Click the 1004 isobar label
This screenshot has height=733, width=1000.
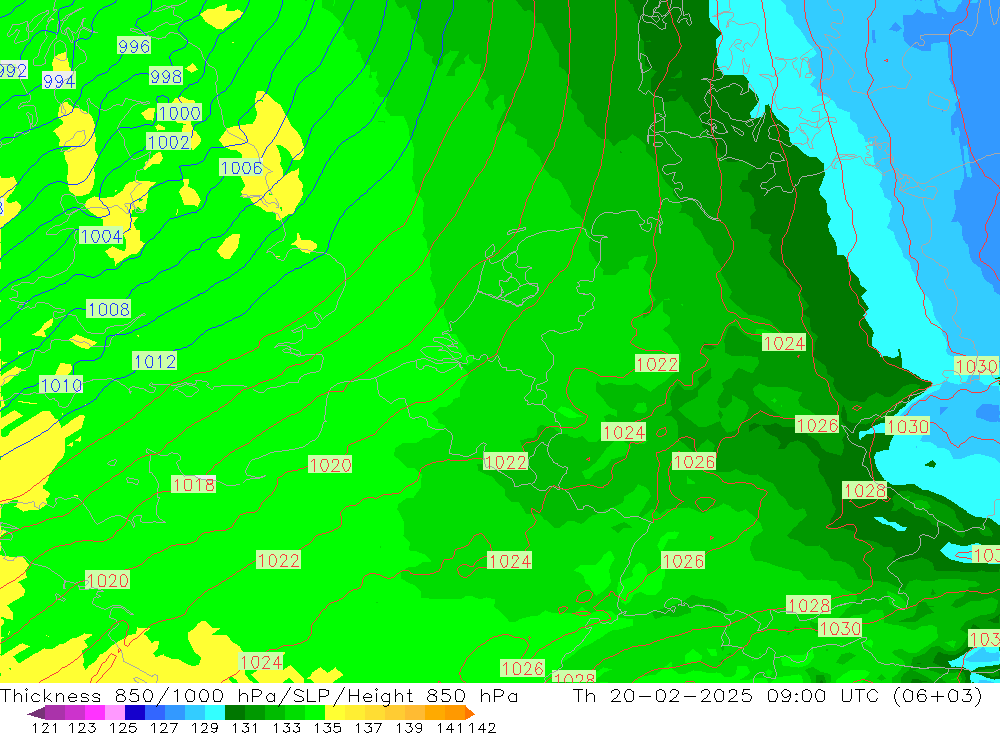[101, 236]
